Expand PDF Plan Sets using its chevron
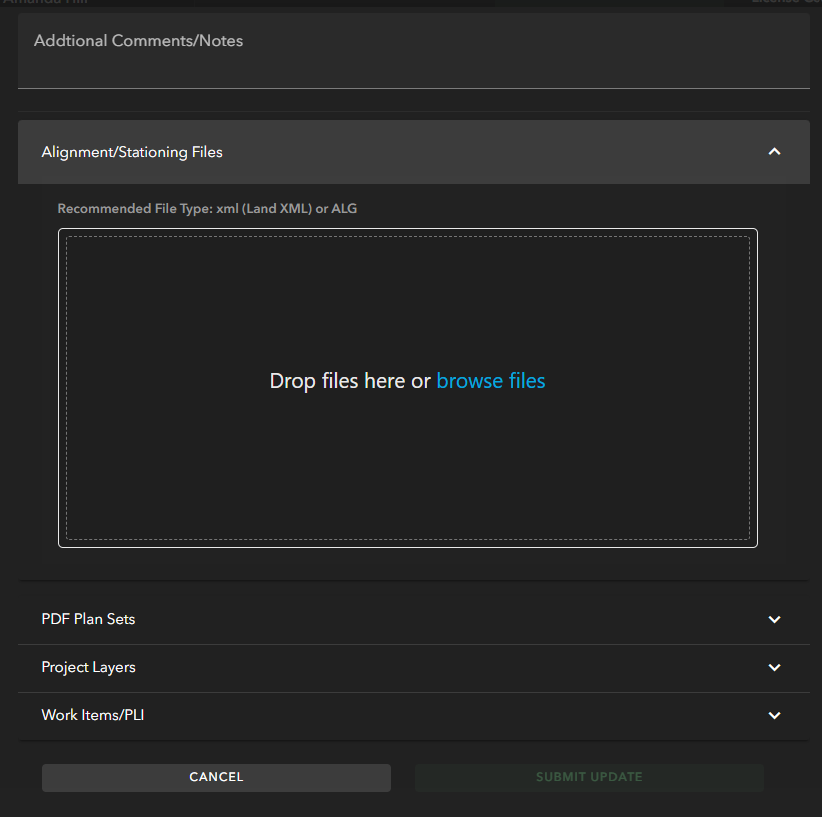Viewport: 822px width, 817px height. (773, 620)
